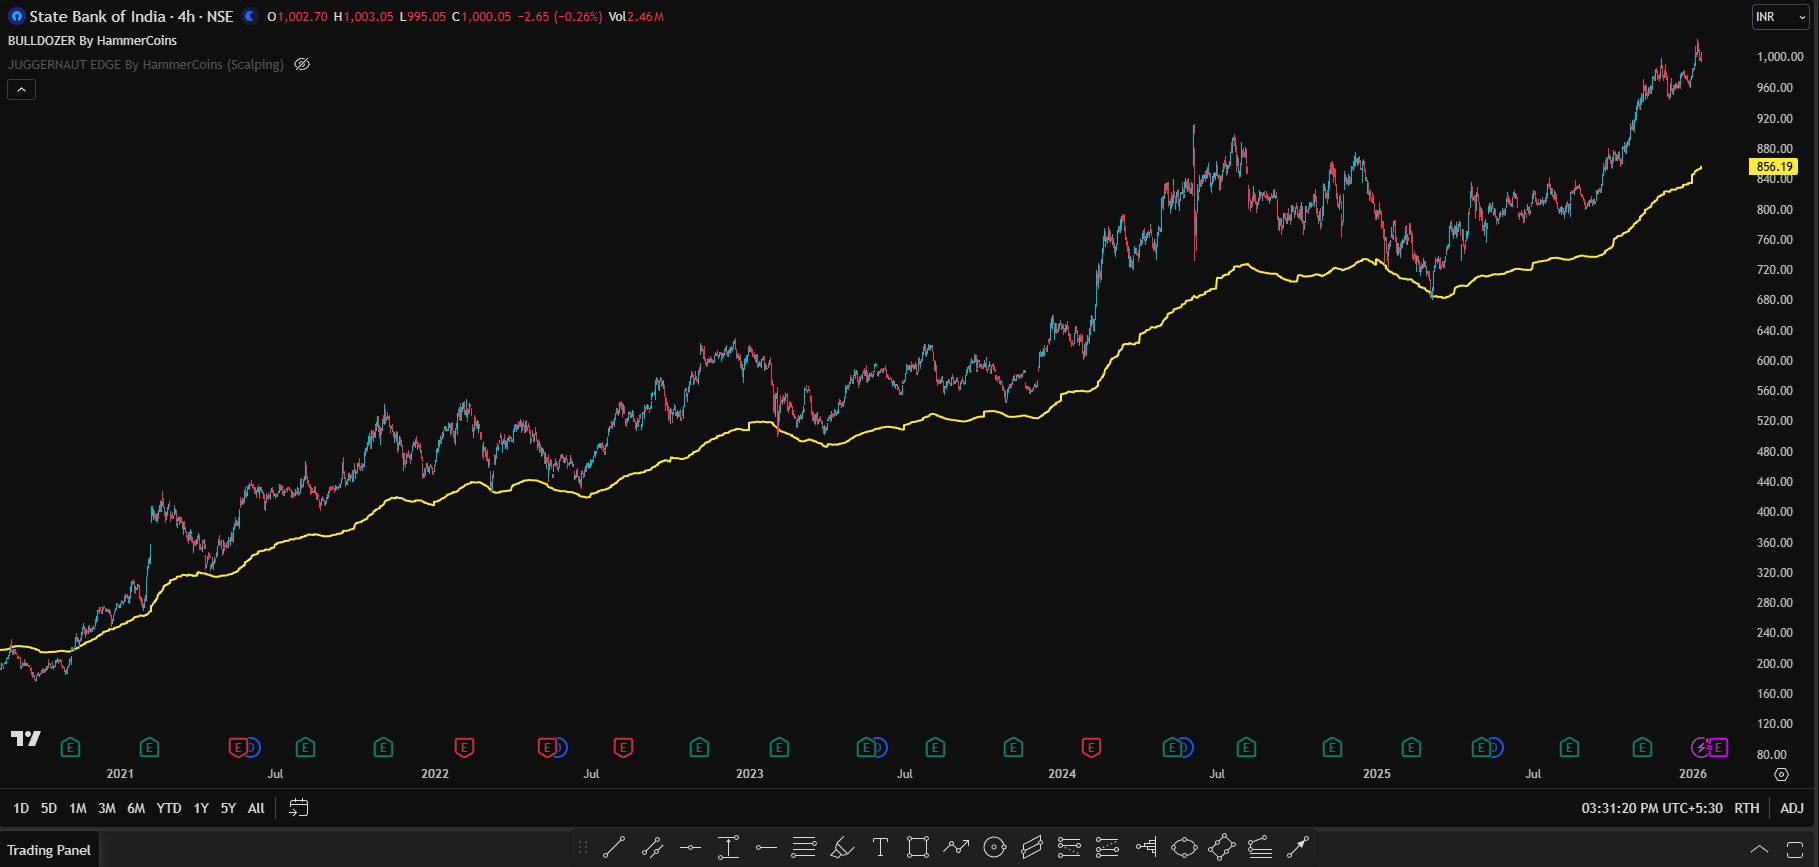Select the rectangle shape tool

(917, 848)
